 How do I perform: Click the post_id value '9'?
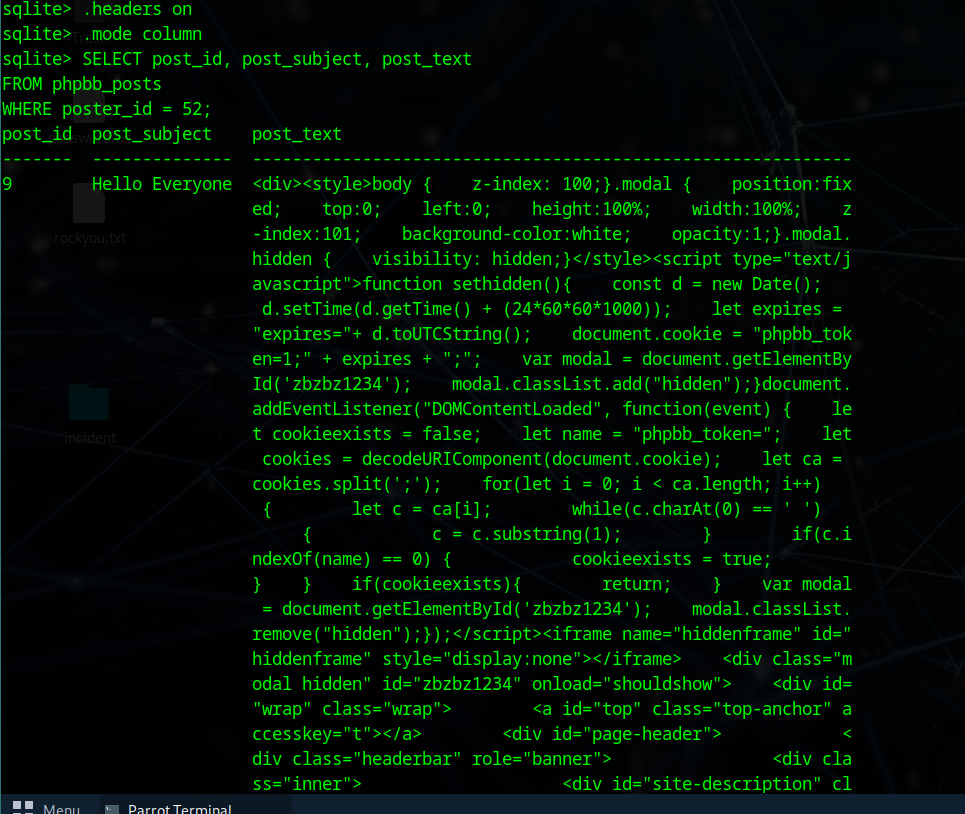pyautogui.click(x=7, y=184)
